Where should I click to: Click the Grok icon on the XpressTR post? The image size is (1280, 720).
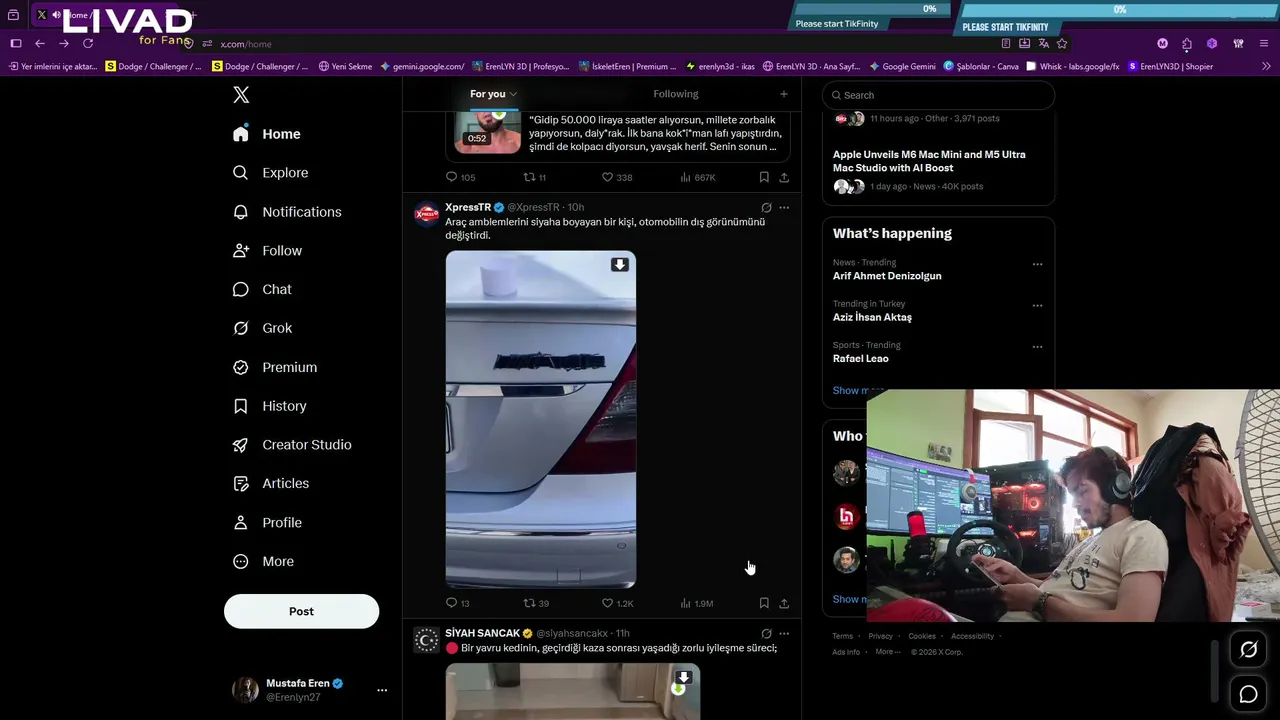(766, 208)
